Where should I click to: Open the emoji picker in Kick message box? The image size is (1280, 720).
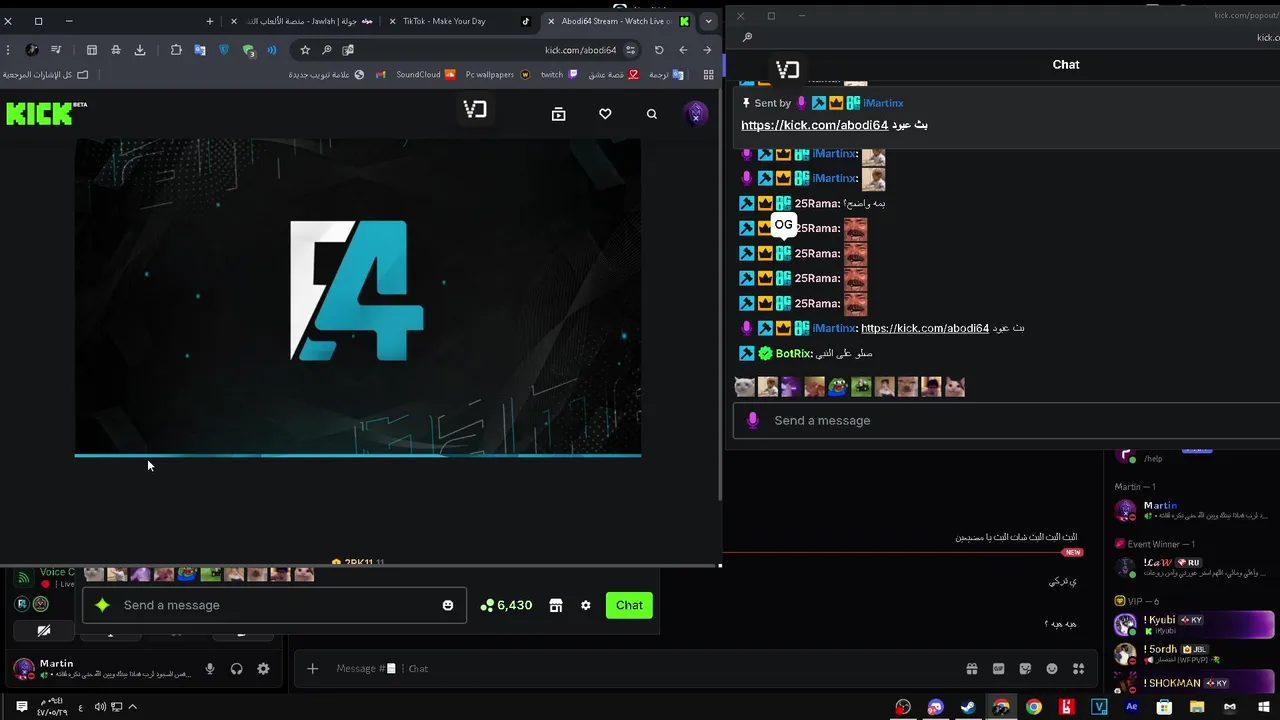448,605
